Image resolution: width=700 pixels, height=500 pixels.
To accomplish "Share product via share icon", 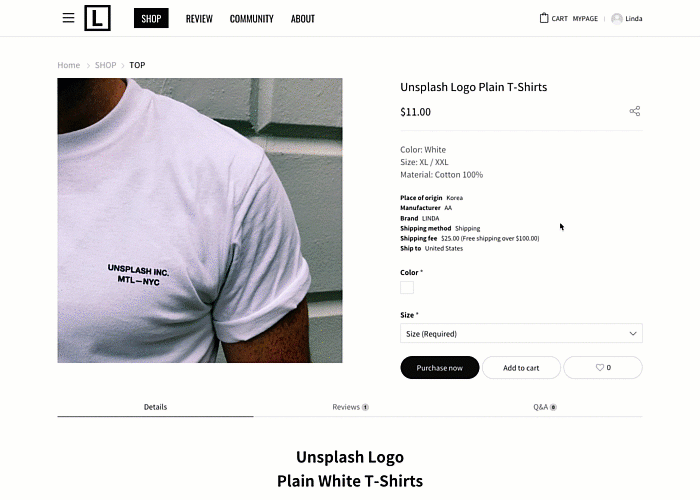I will 635,111.
